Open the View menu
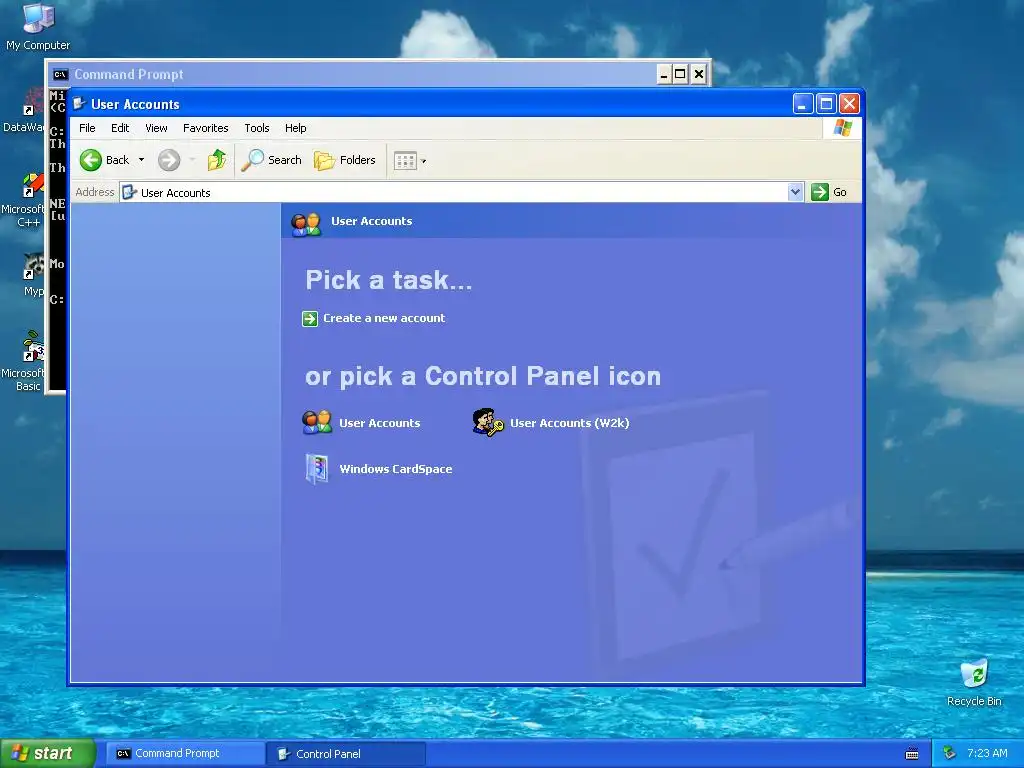Screen dimensions: 1024x768 coord(156,128)
